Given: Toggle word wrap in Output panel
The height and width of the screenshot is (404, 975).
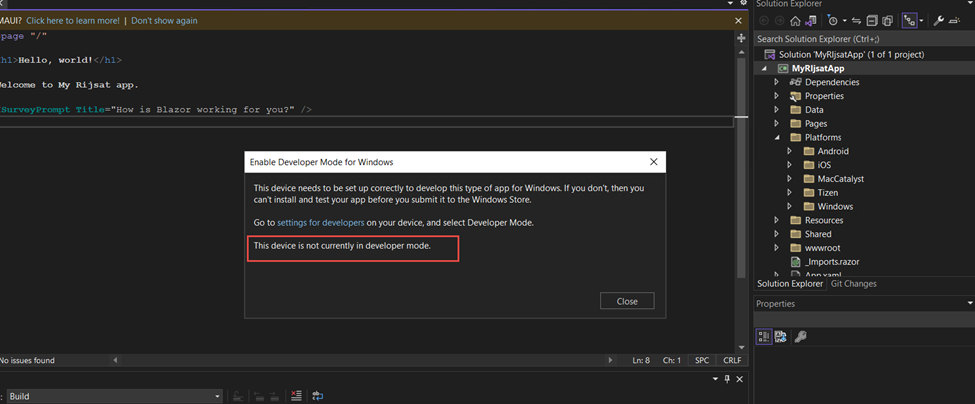Looking at the screenshot, I should (x=317, y=396).
